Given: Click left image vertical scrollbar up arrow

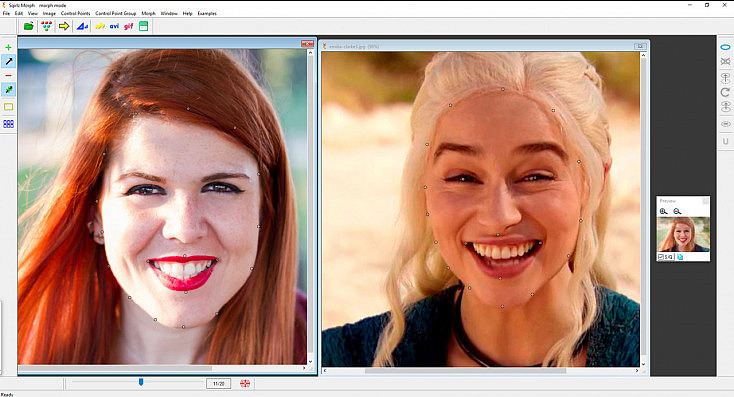Looking at the screenshot, I should [310, 53].
